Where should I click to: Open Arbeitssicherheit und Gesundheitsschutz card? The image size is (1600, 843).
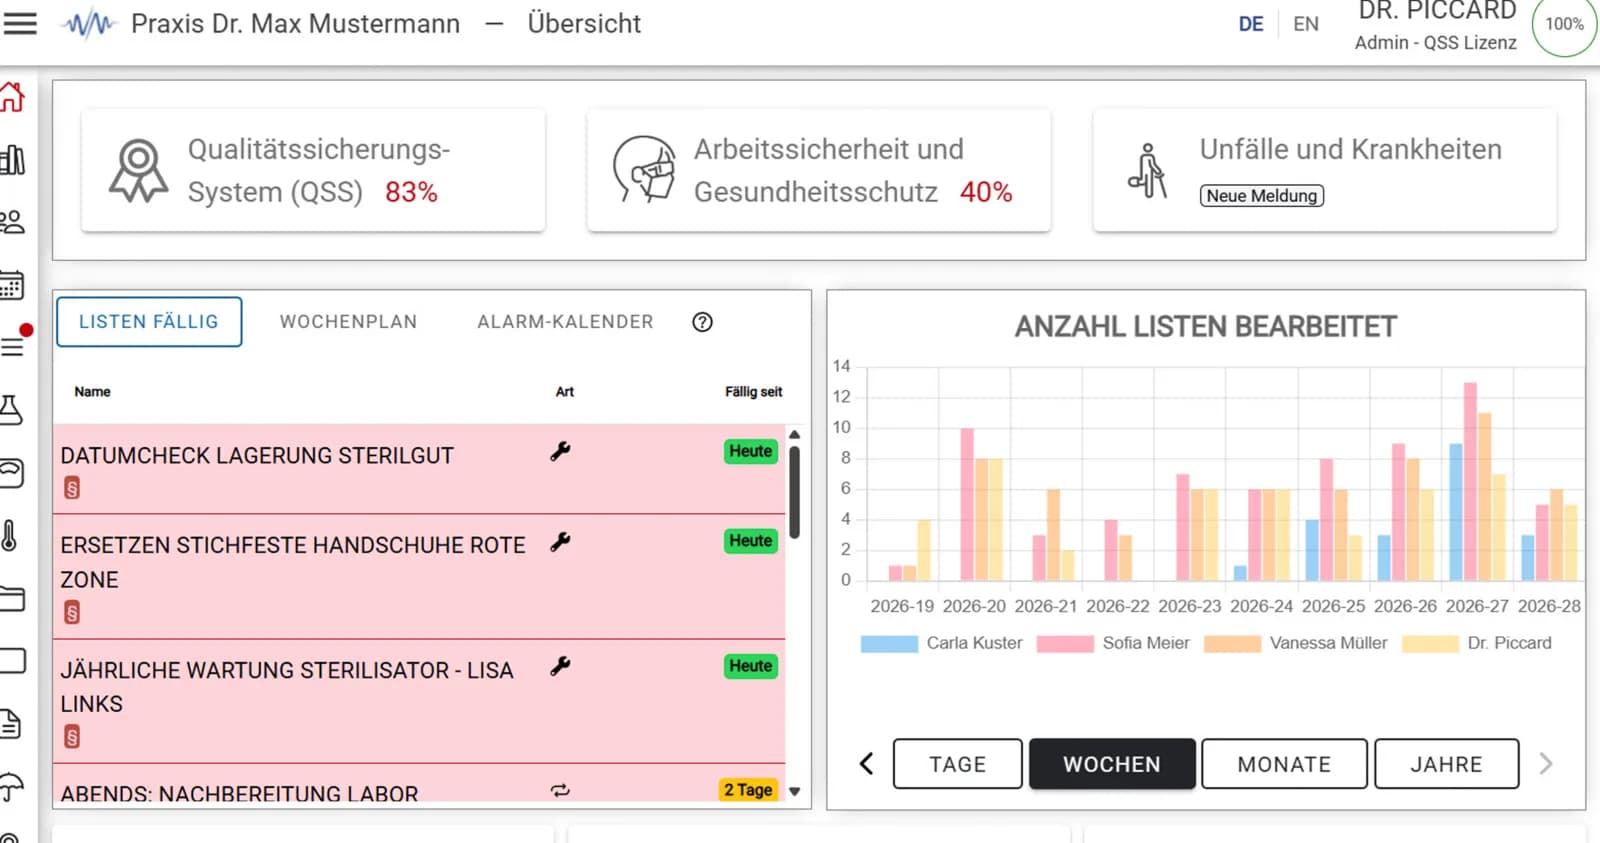[x=819, y=171]
